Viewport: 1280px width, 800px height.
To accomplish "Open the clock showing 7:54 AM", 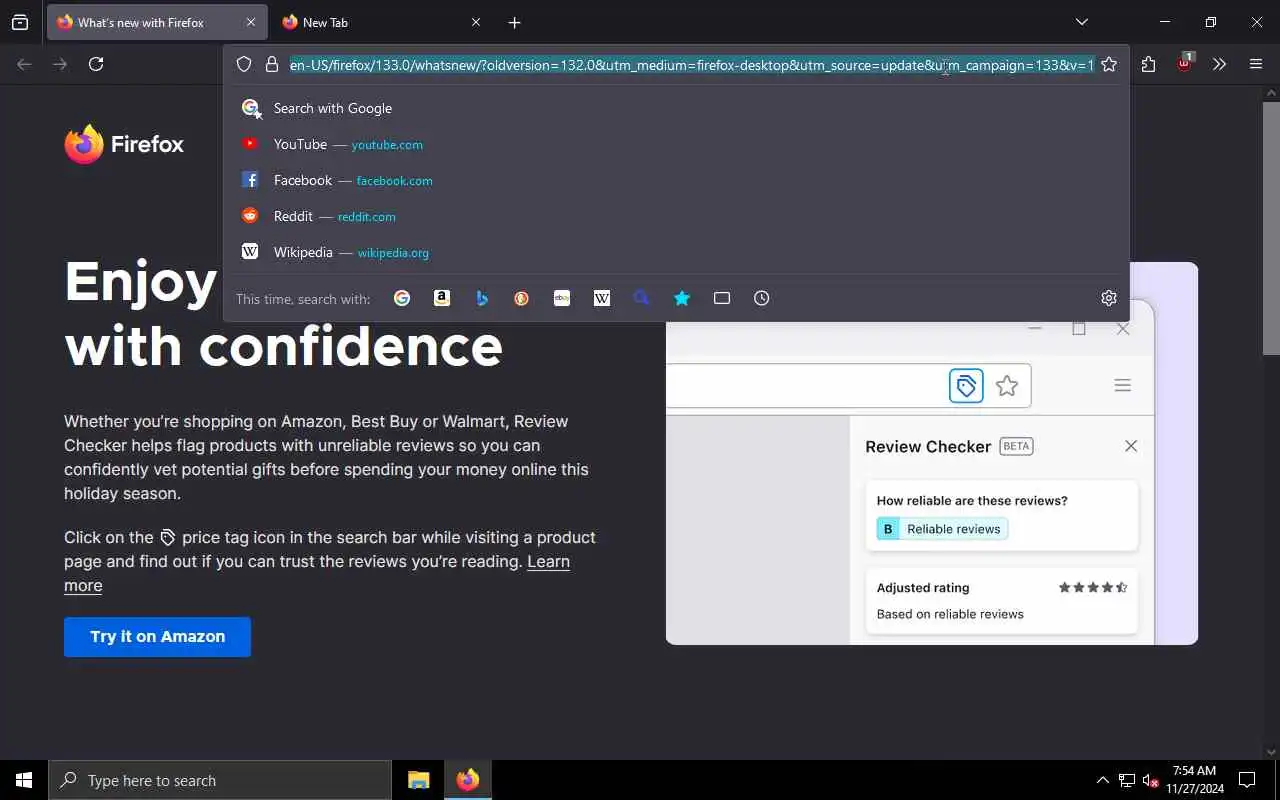I will [x=1195, y=780].
